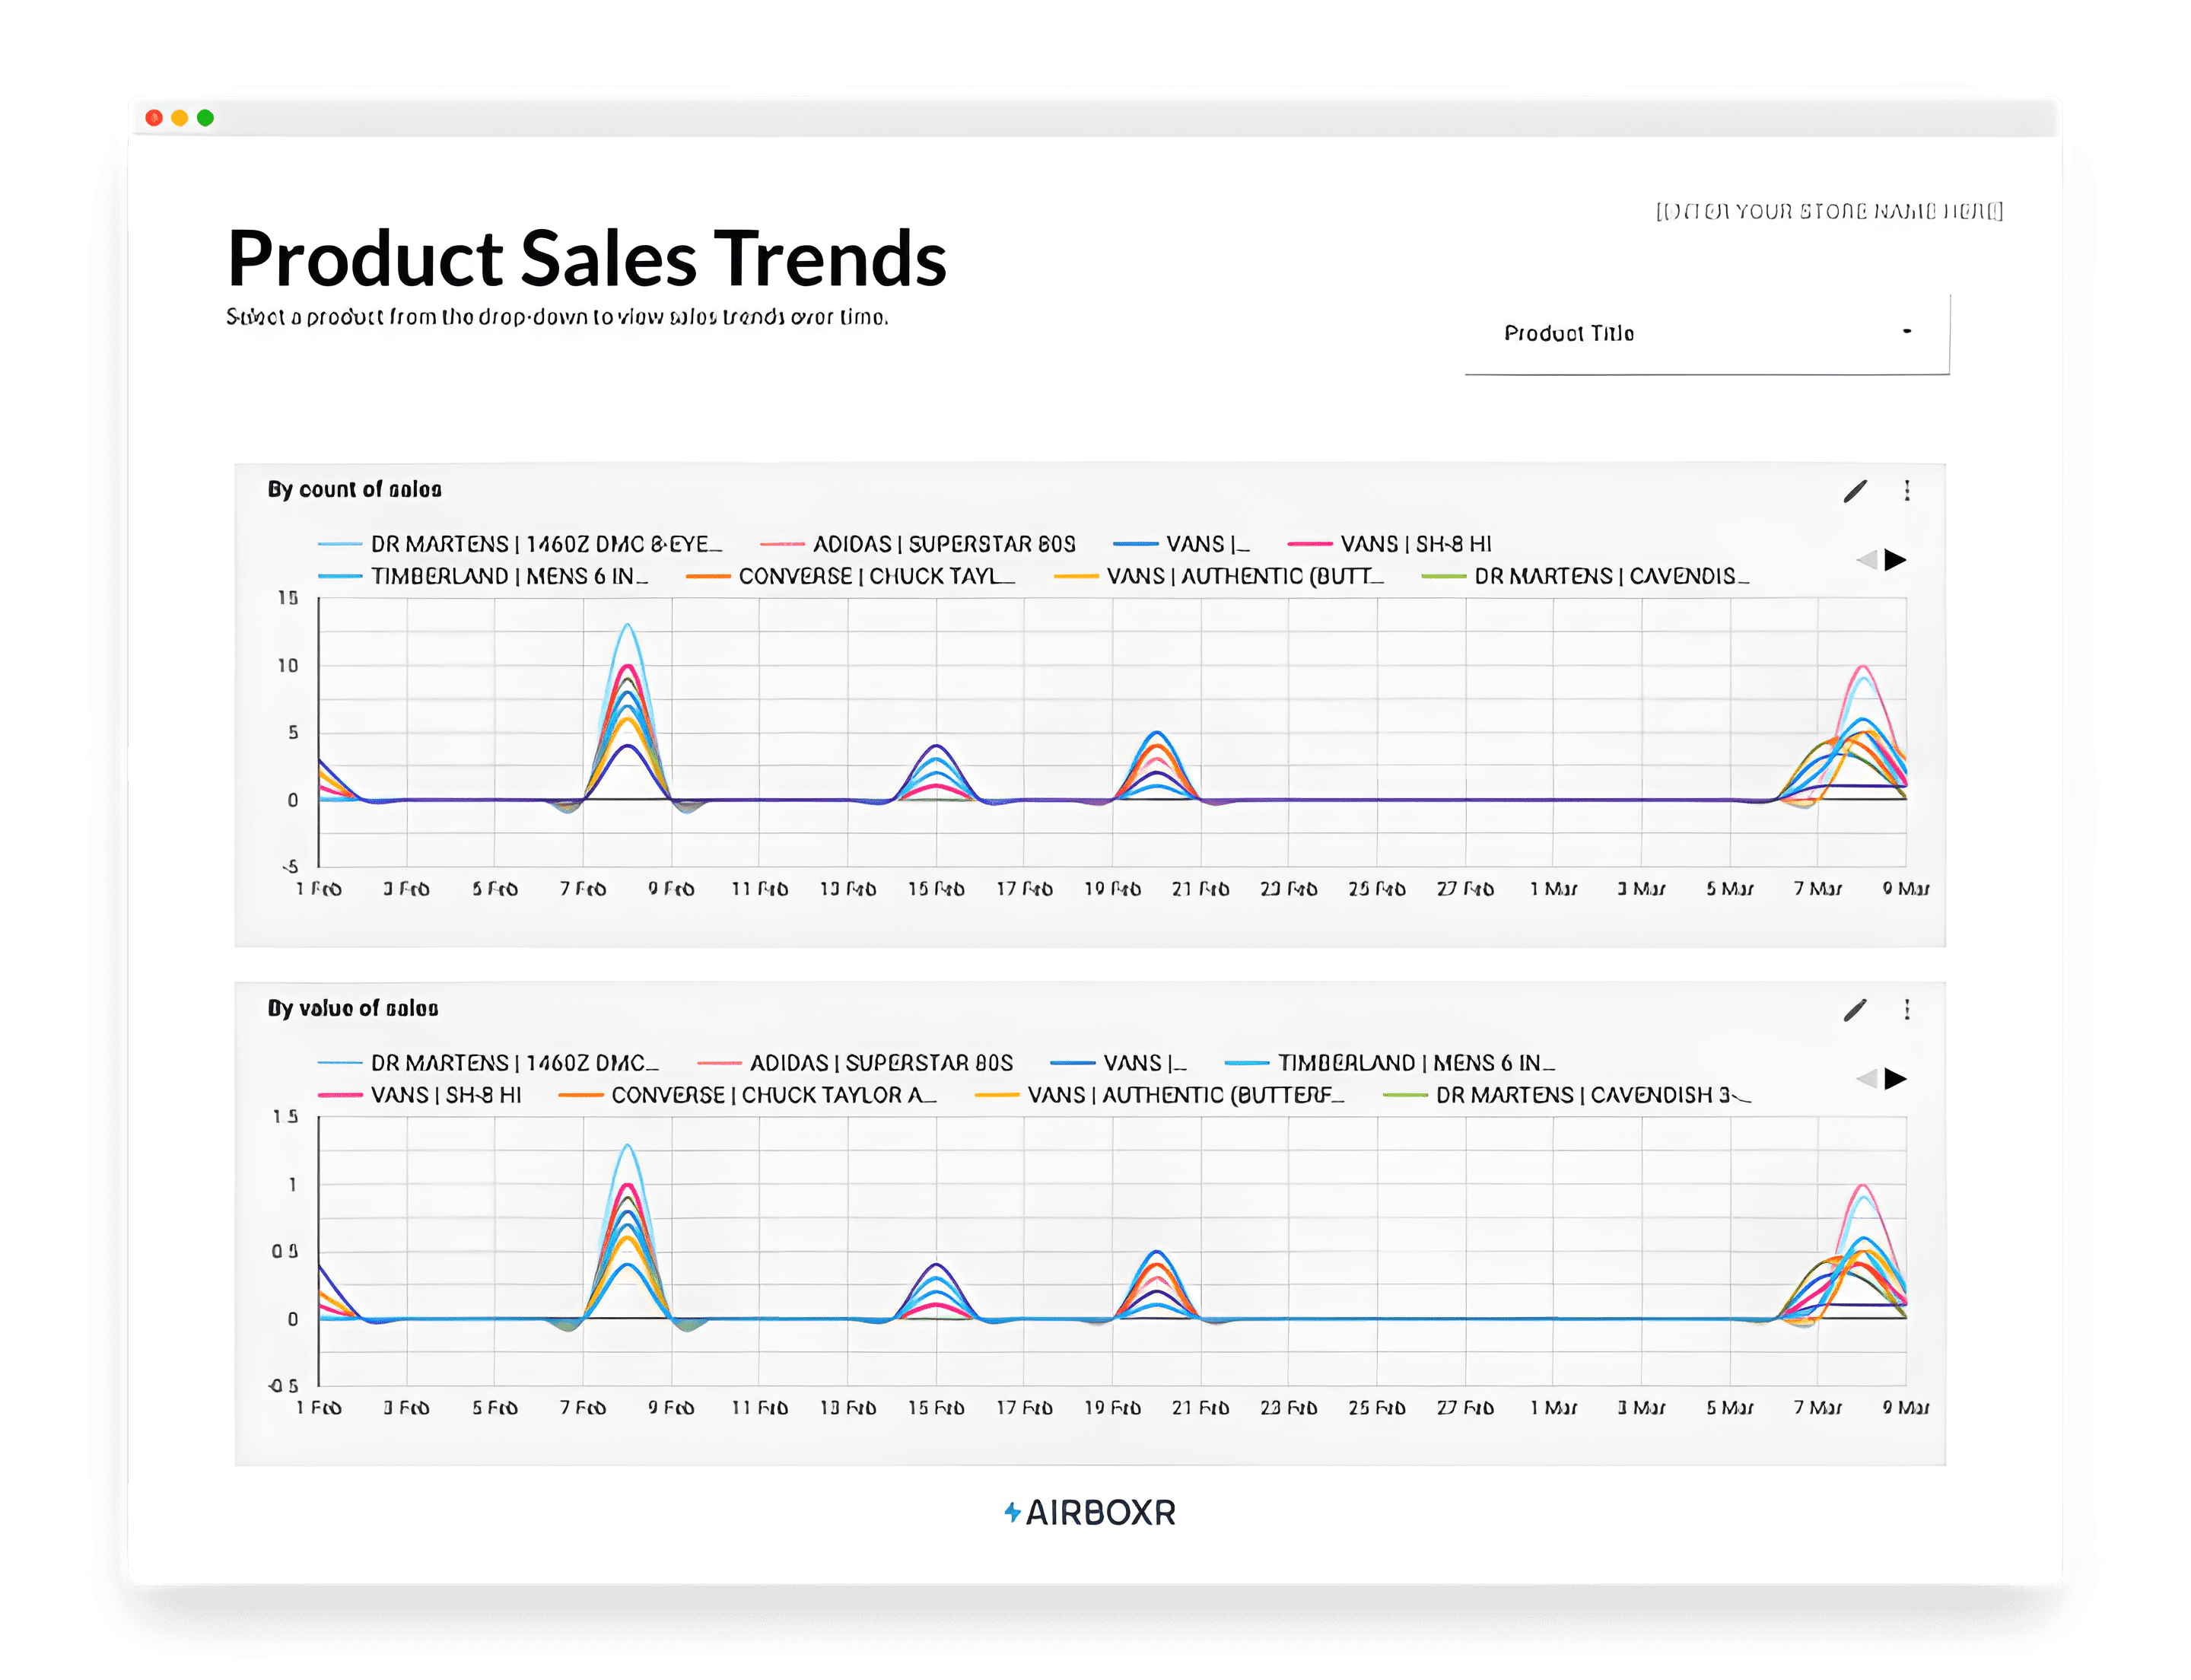Viewport: 2191px width, 1680px height.
Task: Open more options for value of sales chart
Action: (1907, 1010)
